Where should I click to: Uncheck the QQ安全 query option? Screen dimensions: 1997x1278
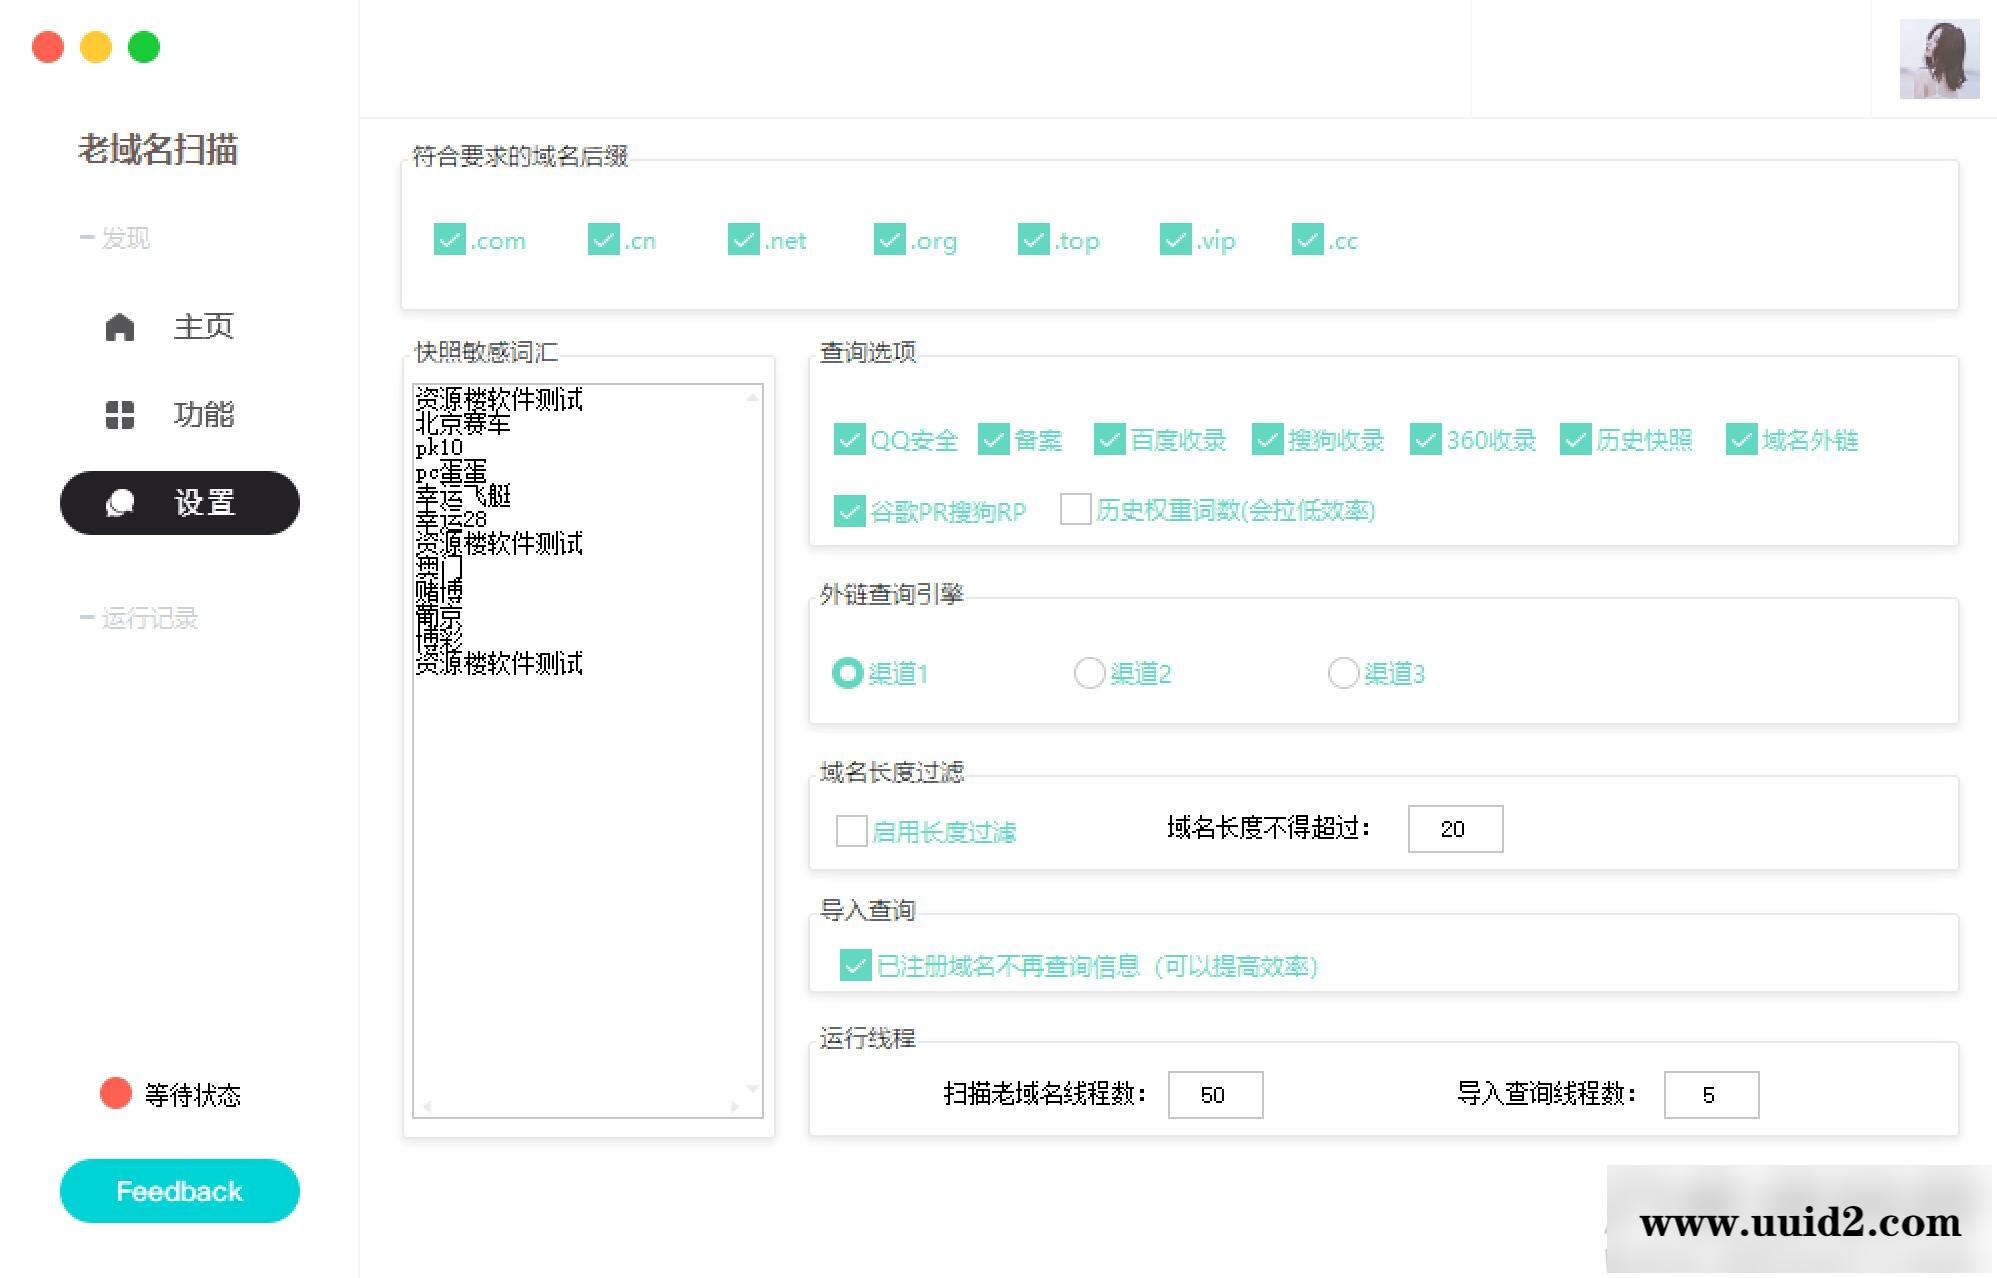point(850,439)
